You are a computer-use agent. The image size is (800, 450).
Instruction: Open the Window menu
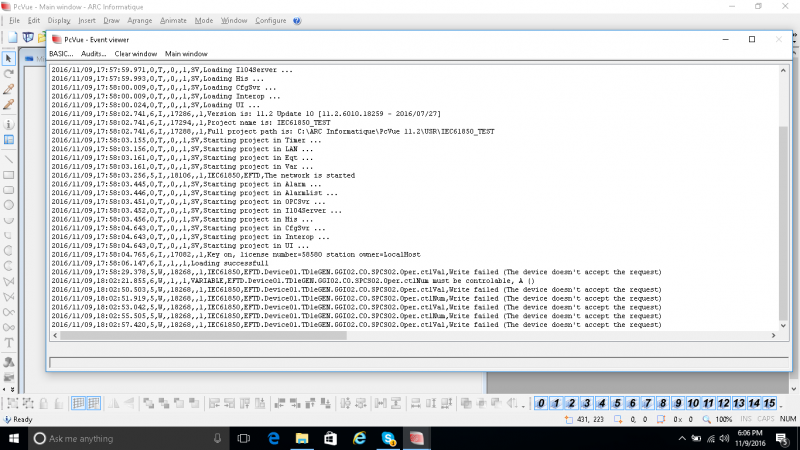tap(234, 21)
